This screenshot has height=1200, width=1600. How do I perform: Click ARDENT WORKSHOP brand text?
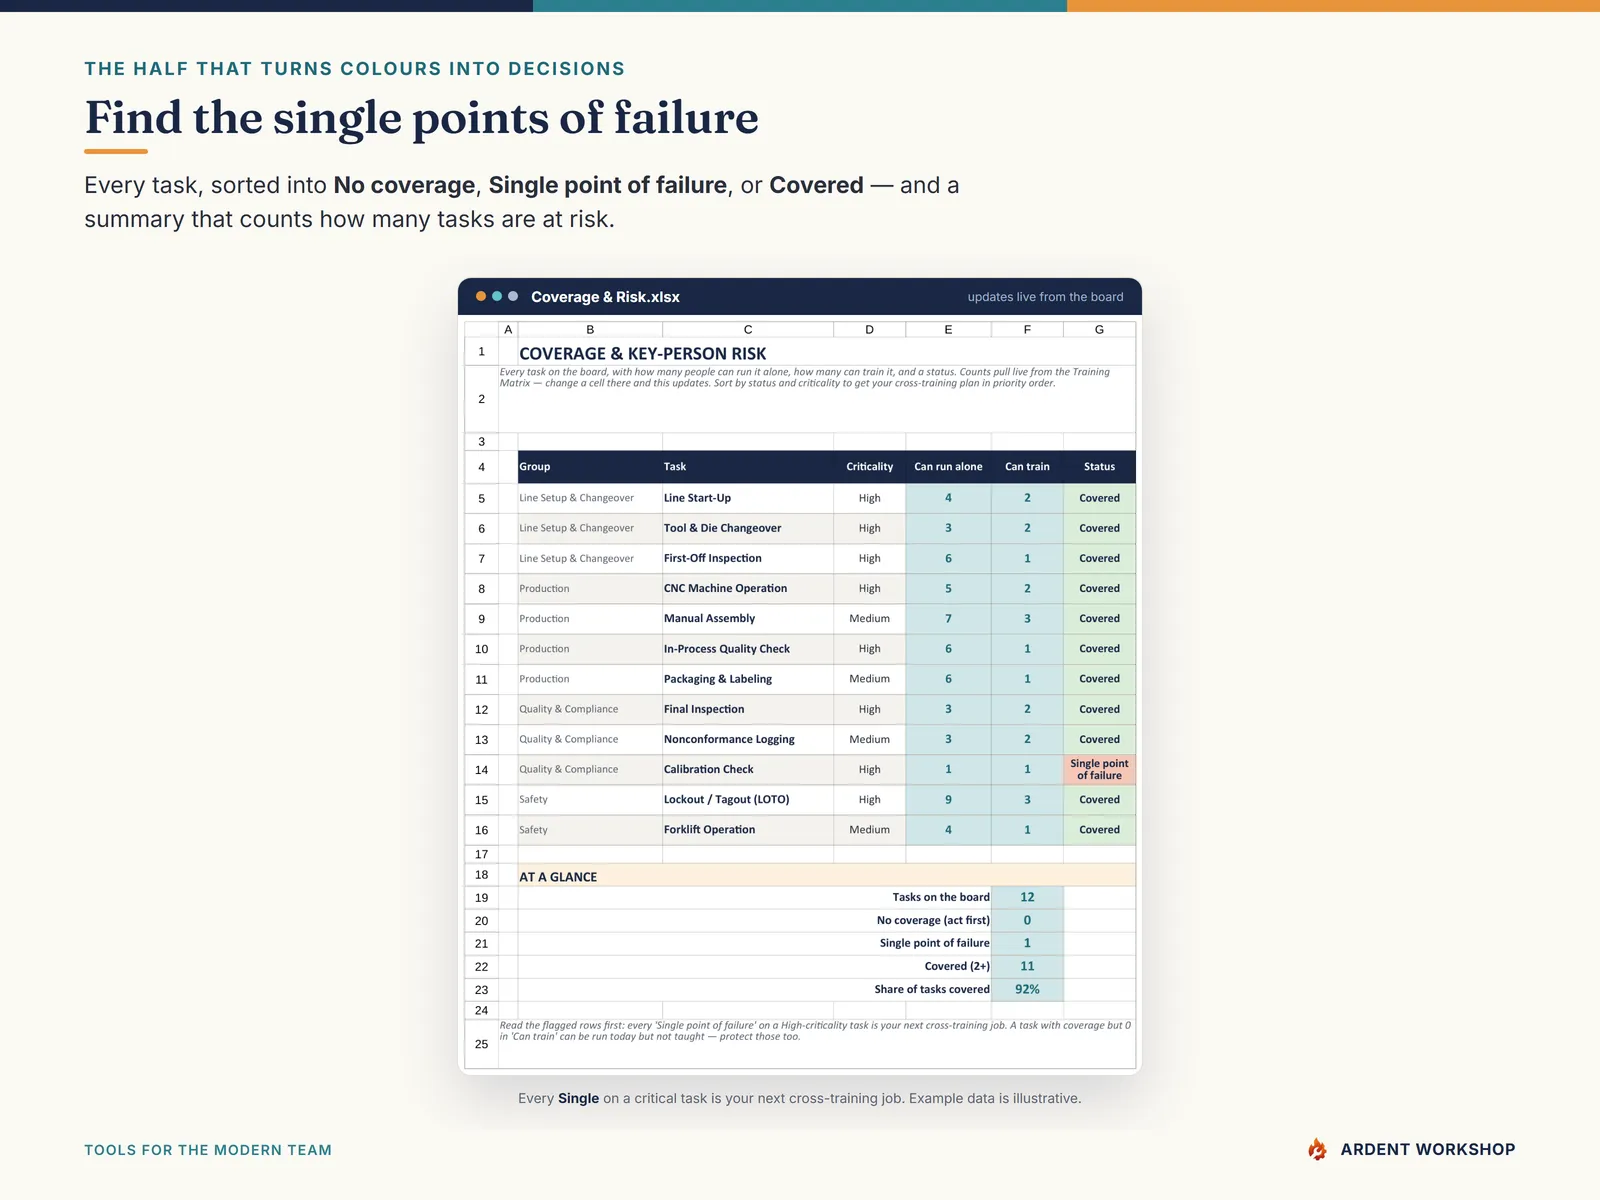point(1427,1149)
